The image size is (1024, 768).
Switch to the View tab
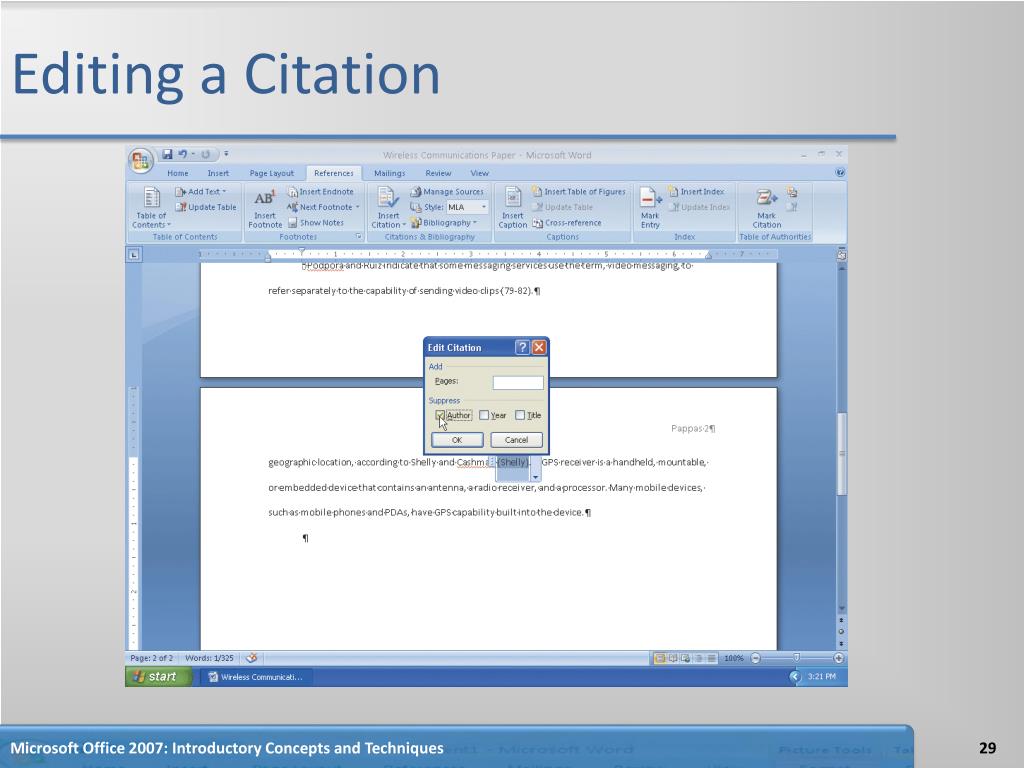coord(479,173)
